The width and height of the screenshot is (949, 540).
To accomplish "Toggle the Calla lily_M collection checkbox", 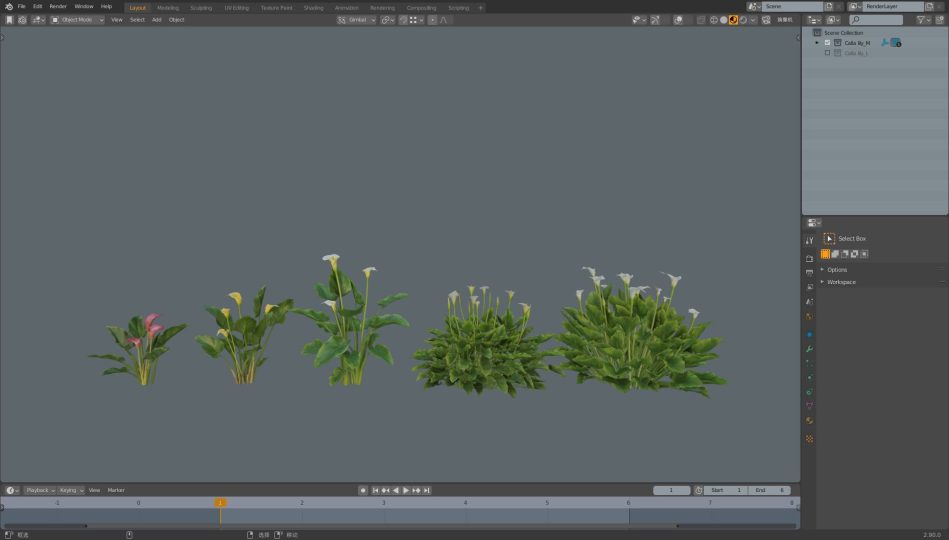I will click(x=827, y=43).
